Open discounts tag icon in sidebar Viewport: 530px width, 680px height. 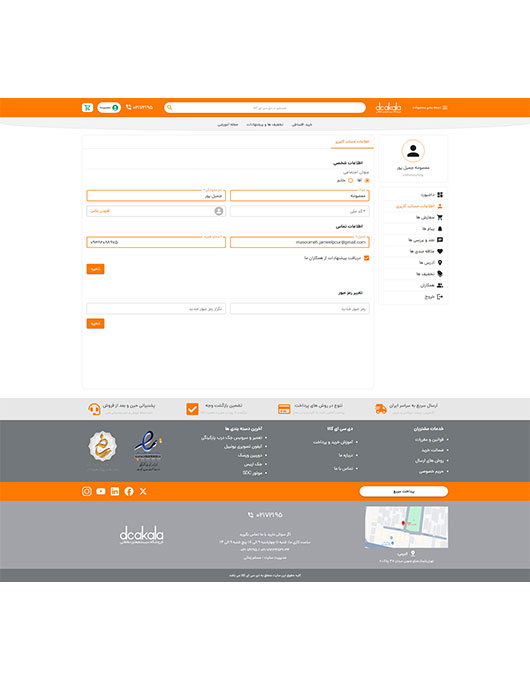click(x=440, y=274)
